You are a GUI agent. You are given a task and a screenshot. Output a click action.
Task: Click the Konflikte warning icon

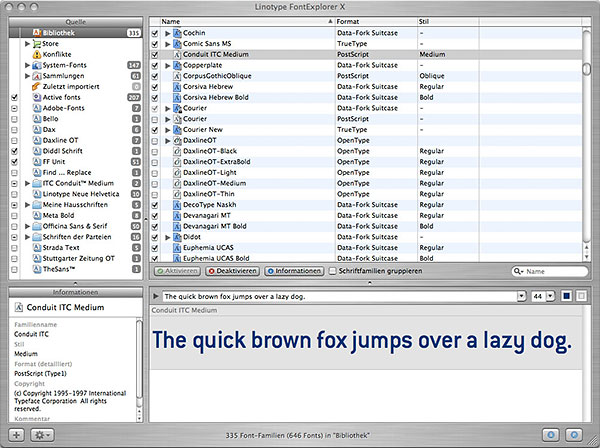pos(37,54)
